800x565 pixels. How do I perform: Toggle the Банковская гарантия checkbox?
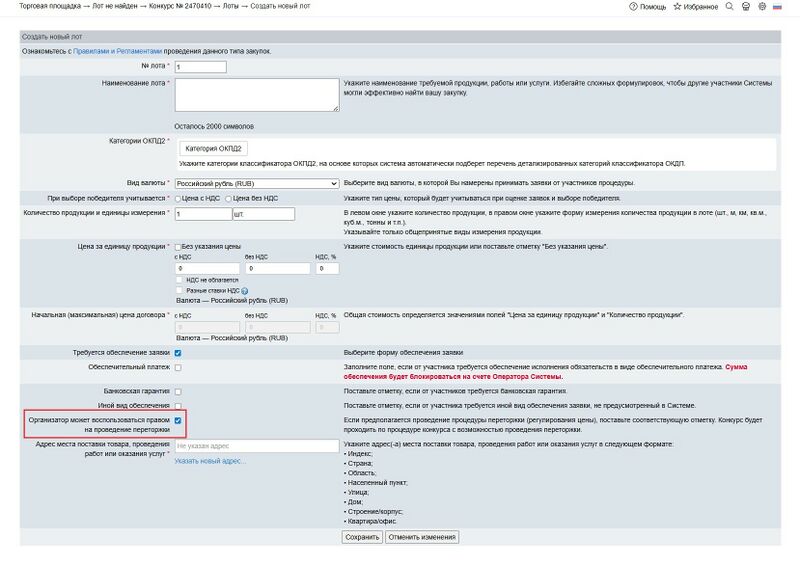coord(178,391)
